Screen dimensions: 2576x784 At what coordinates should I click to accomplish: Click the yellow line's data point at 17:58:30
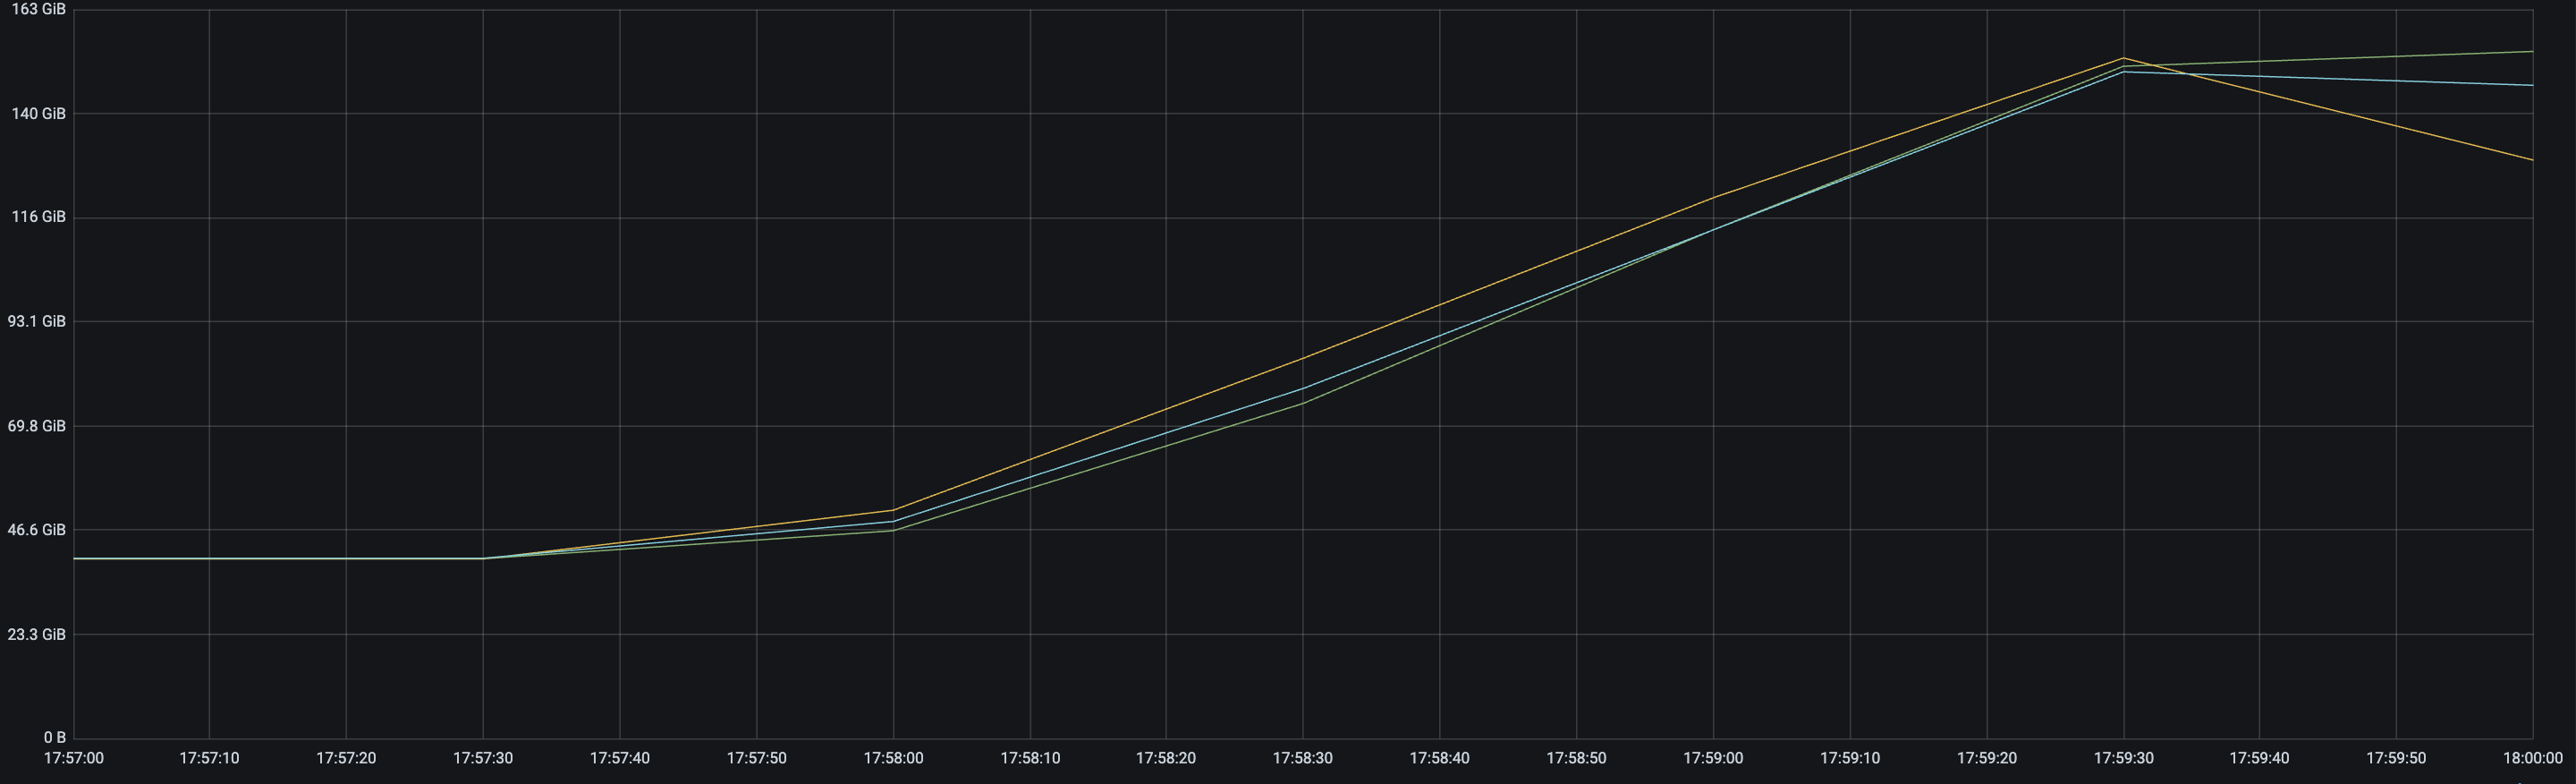click(x=1303, y=358)
